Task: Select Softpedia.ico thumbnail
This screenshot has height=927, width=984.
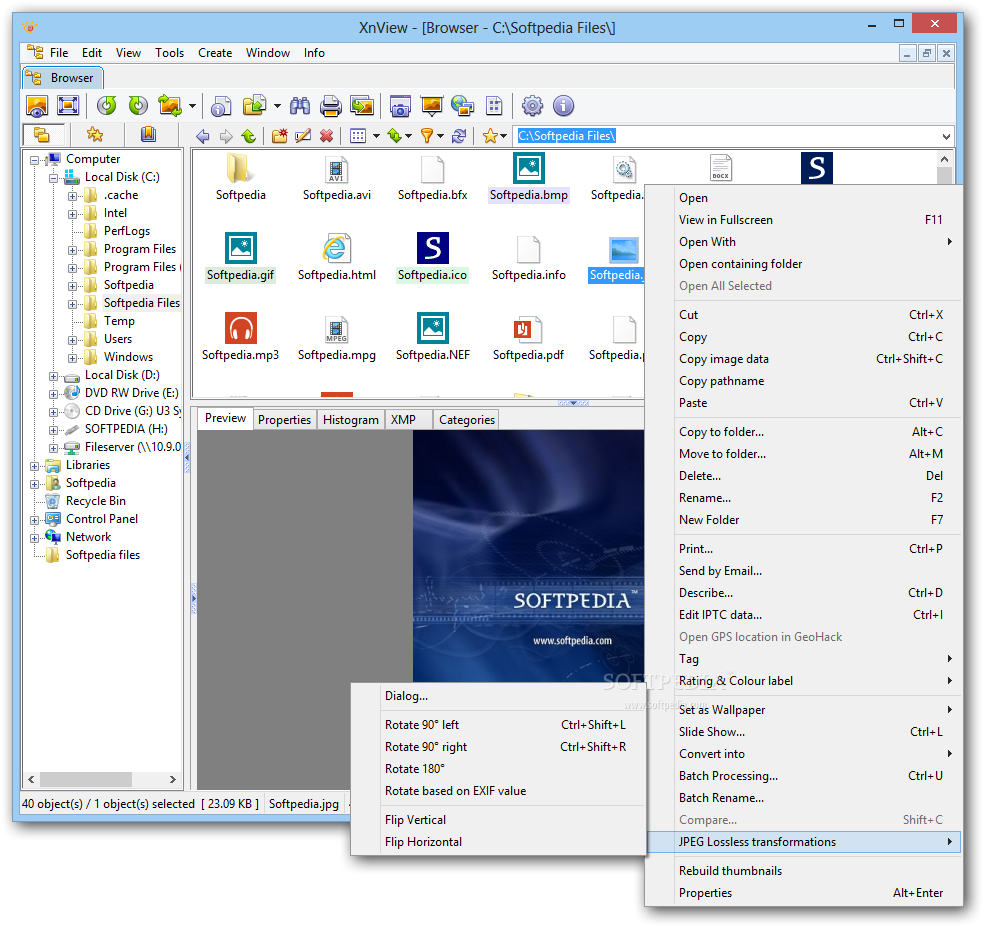Action: point(432,257)
